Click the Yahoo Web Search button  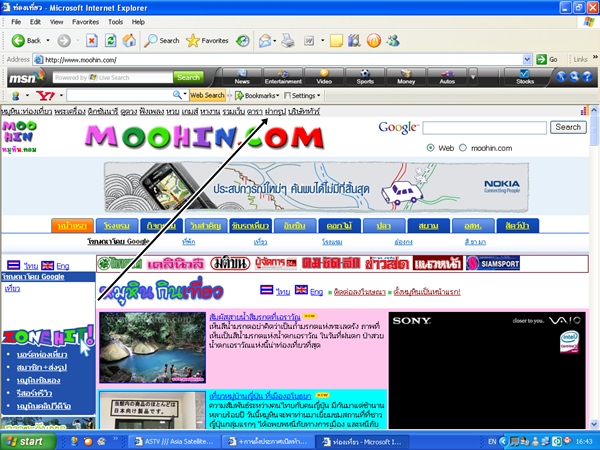[207, 95]
